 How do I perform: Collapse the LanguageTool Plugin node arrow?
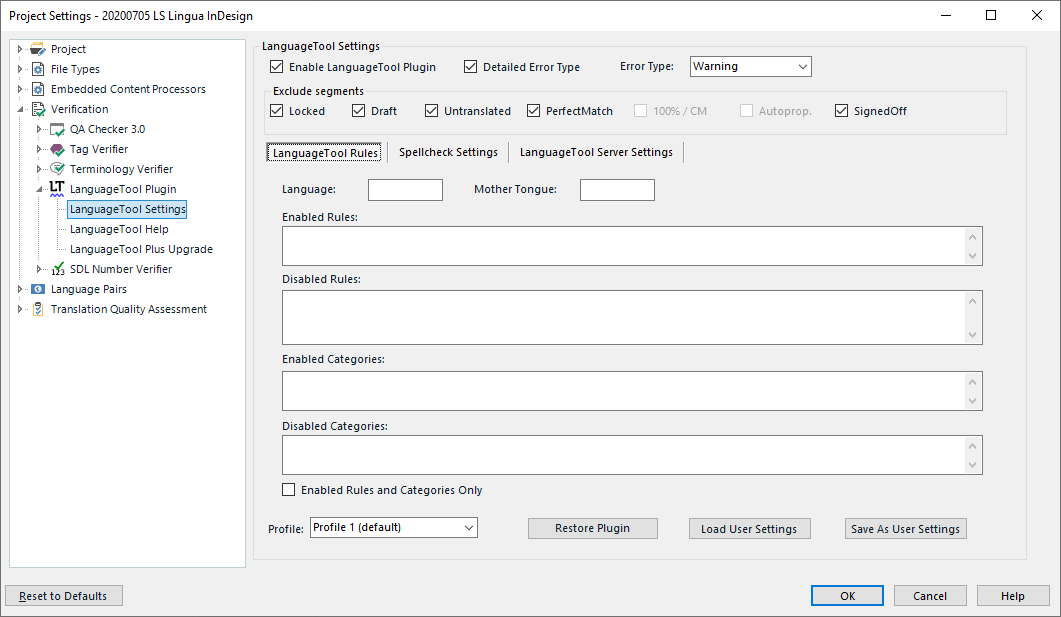(x=39, y=189)
